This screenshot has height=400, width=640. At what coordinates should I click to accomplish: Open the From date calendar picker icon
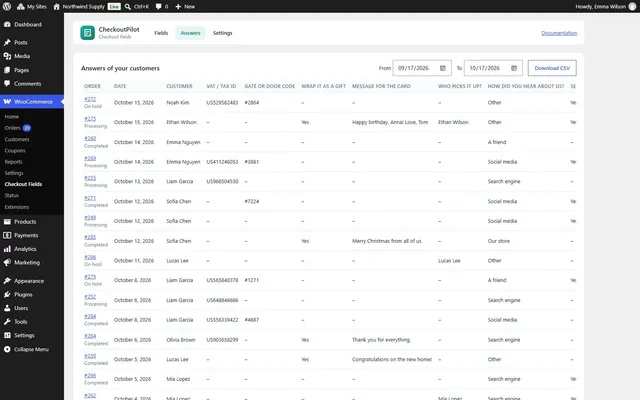[x=442, y=68]
